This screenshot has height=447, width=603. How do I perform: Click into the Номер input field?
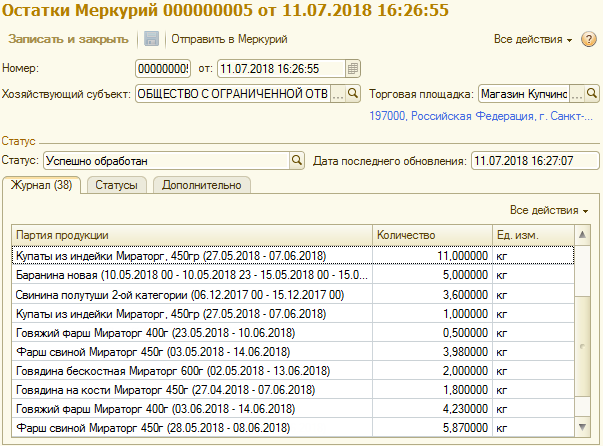163,69
